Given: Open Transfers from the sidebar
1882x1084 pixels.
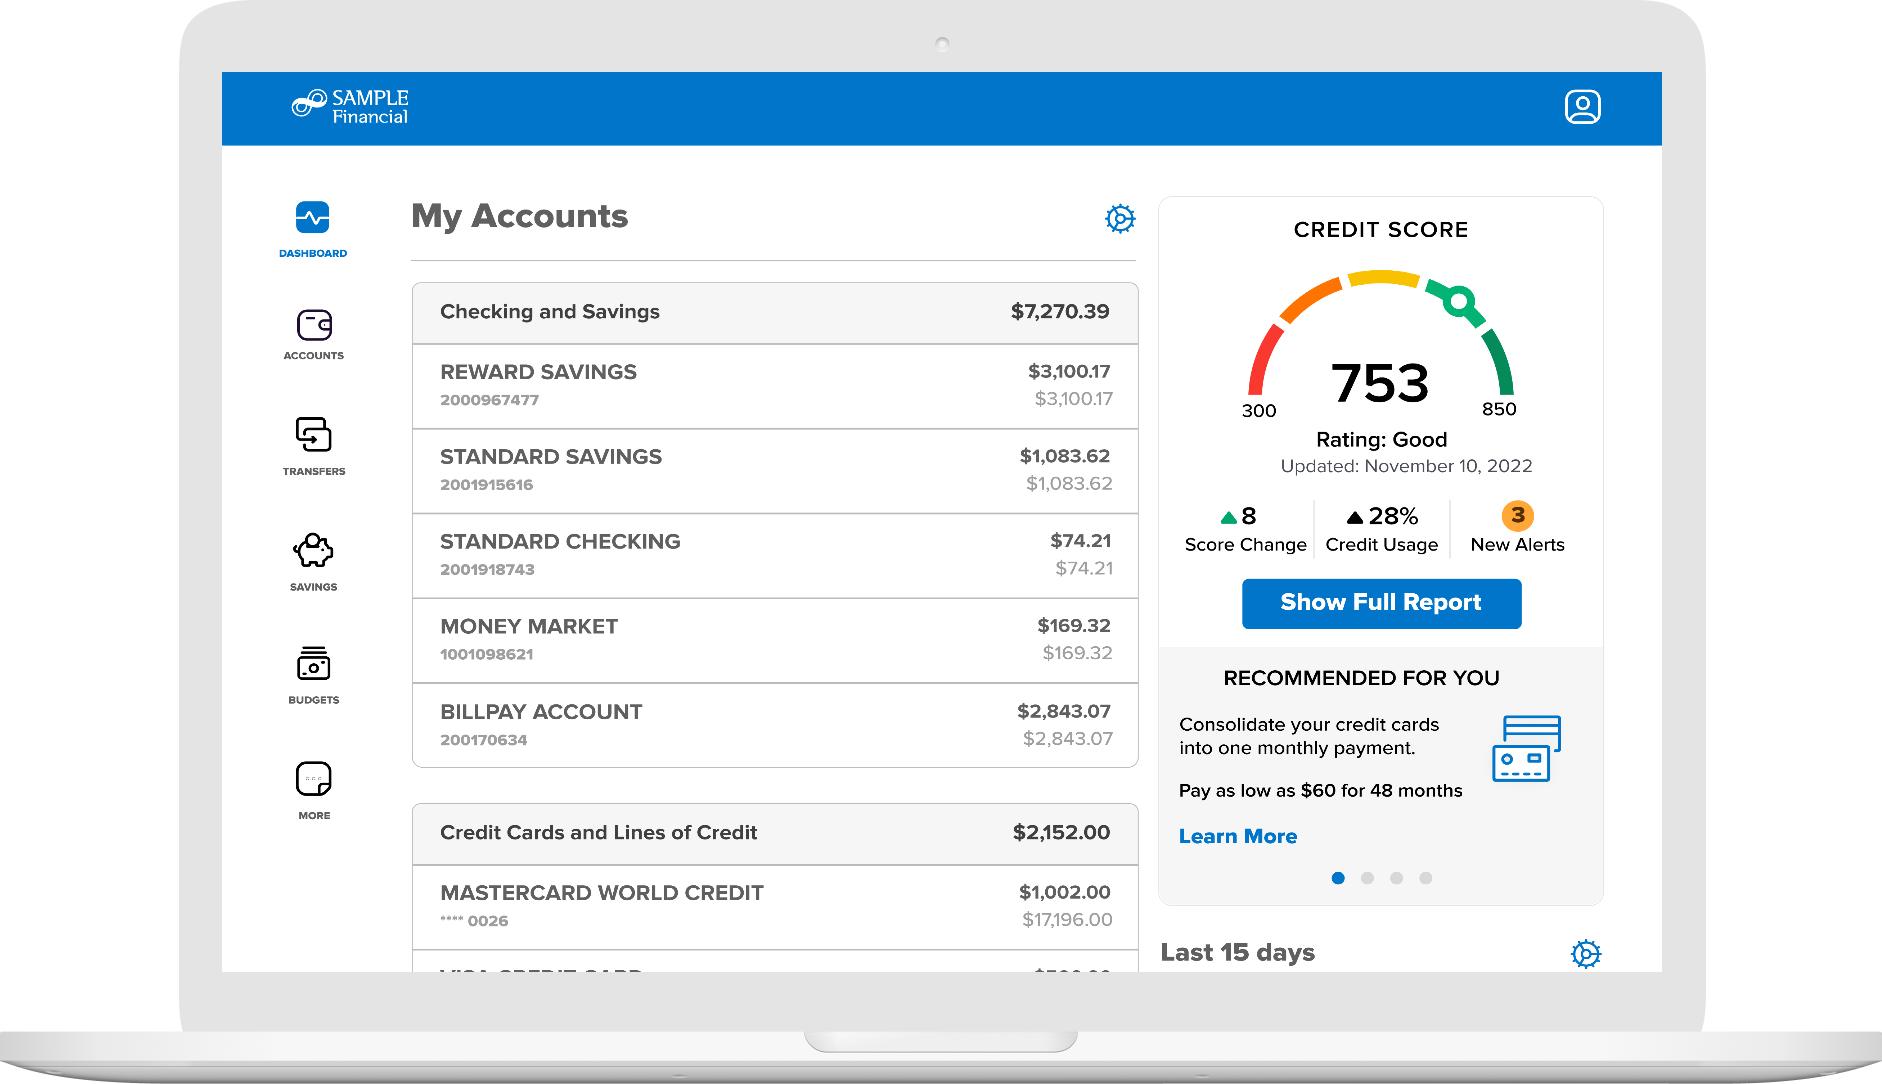Looking at the screenshot, I should point(313,435).
